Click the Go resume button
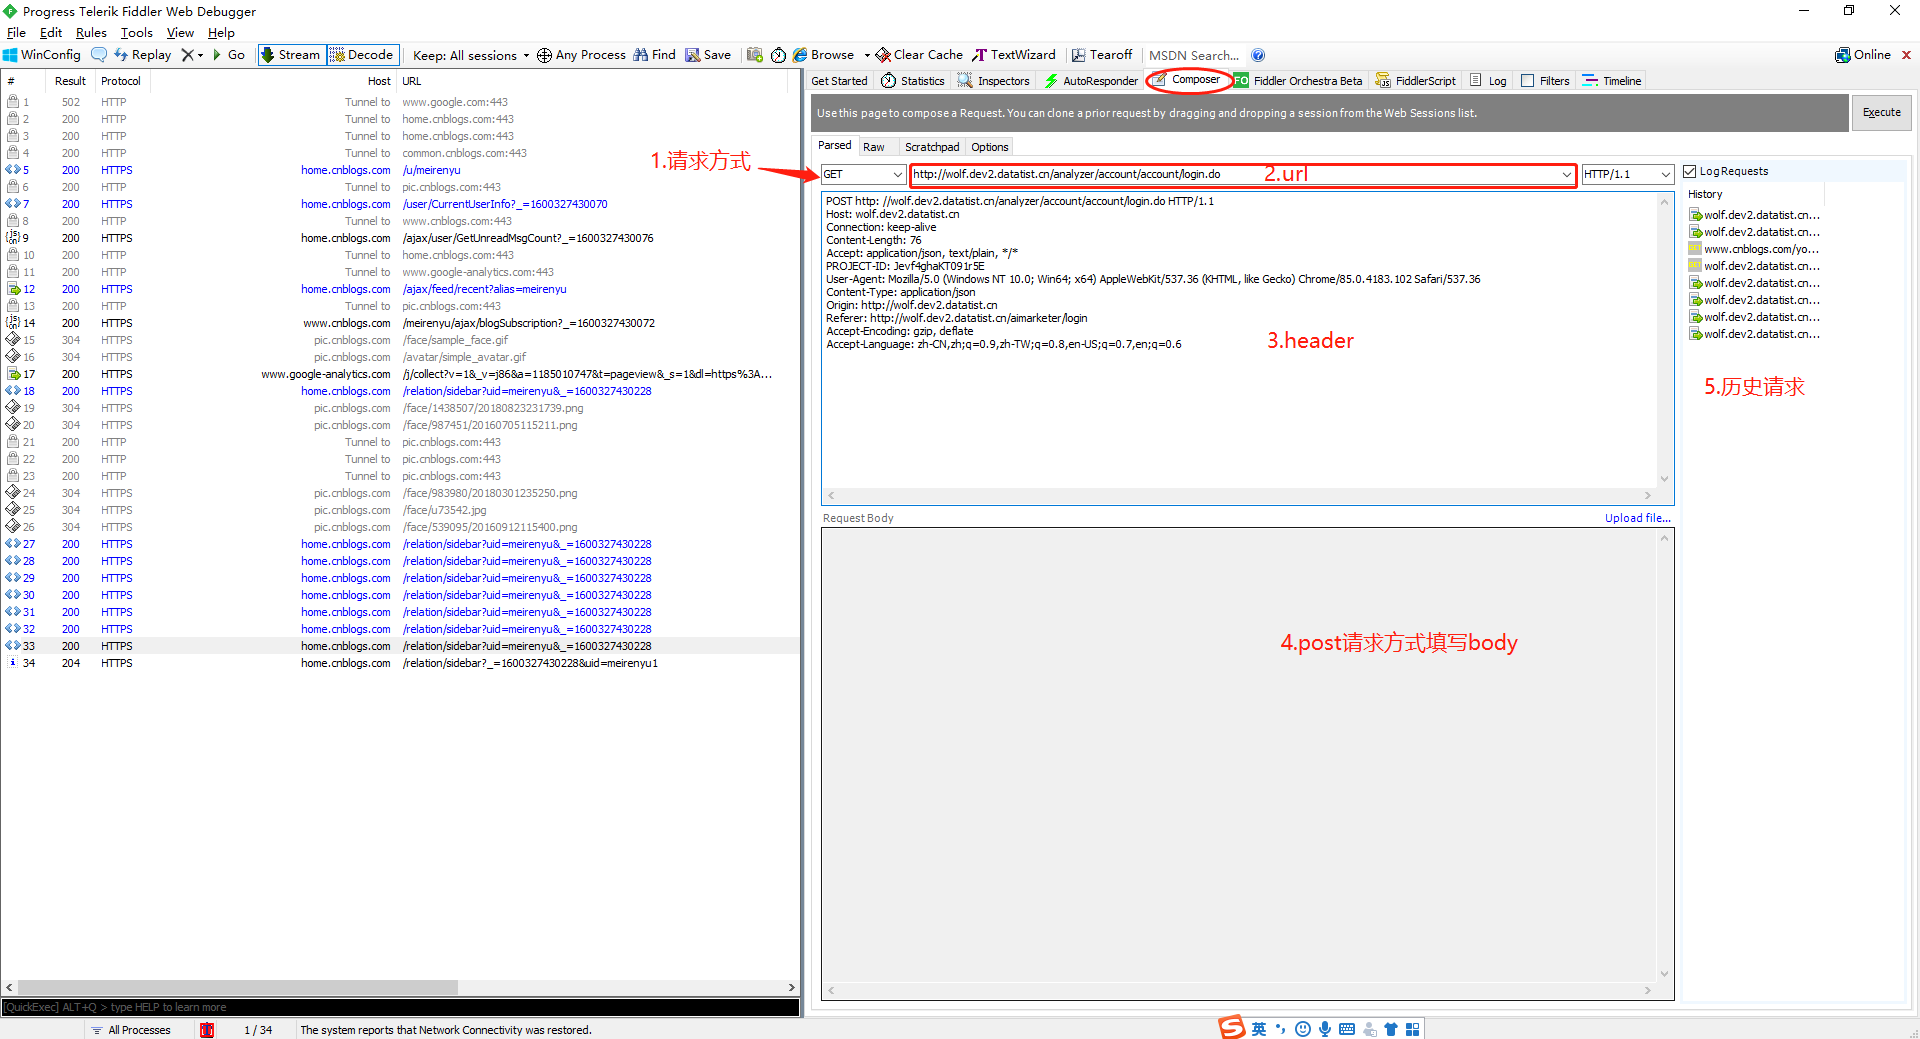Image resolution: width=1920 pixels, height=1039 pixels. click(229, 55)
